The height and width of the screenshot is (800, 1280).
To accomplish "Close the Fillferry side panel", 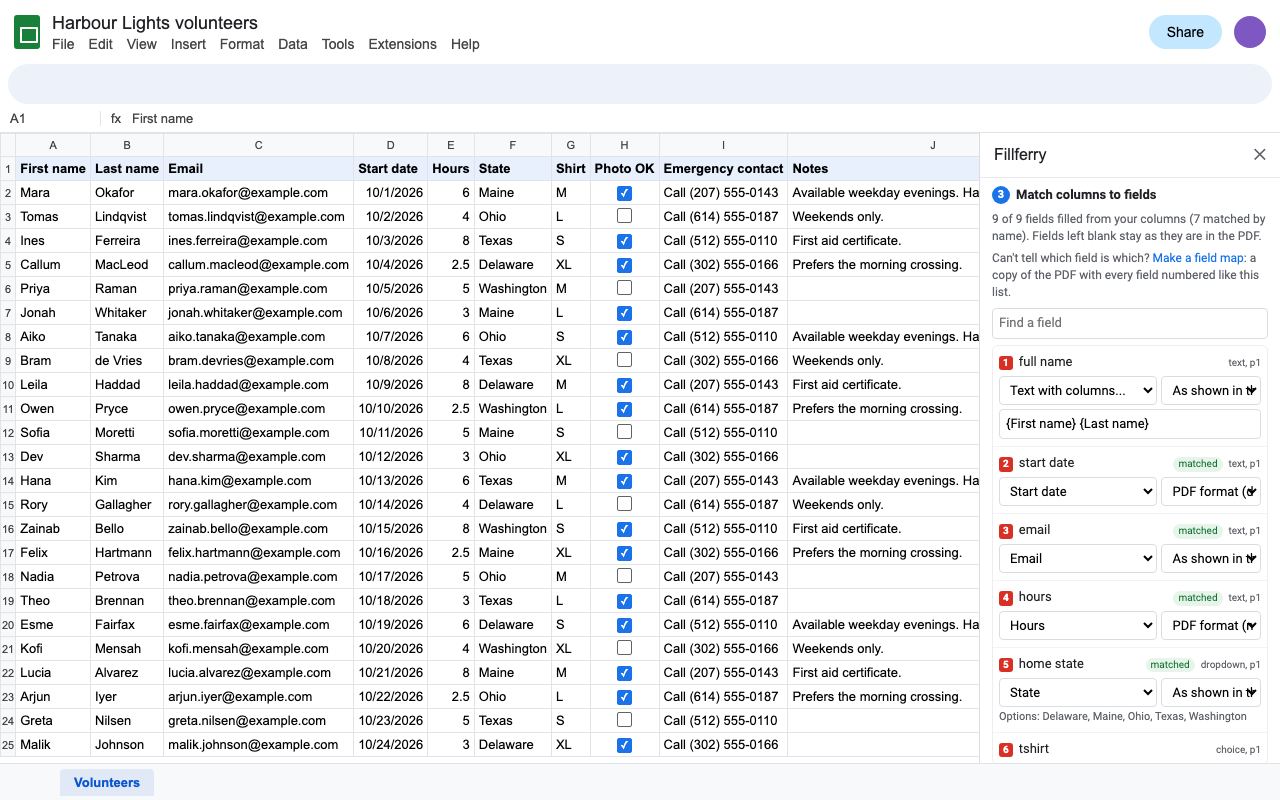I will click(1260, 154).
